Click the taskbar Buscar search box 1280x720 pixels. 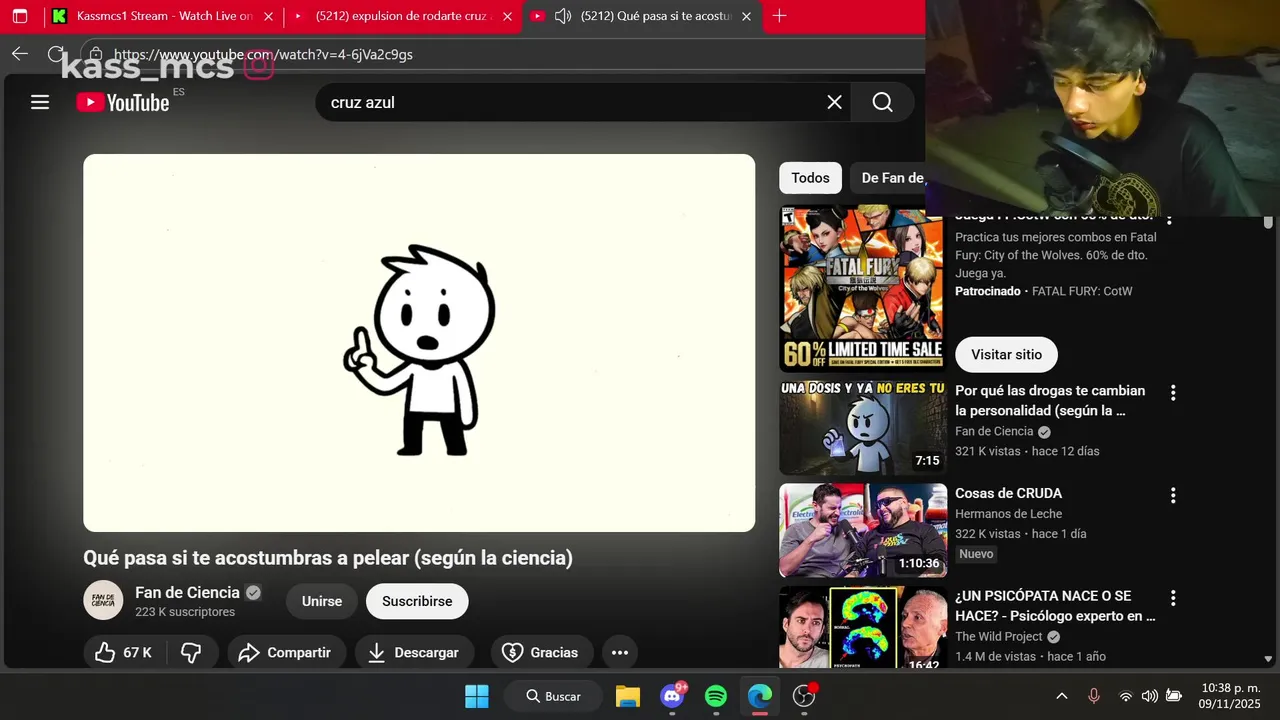coord(552,696)
